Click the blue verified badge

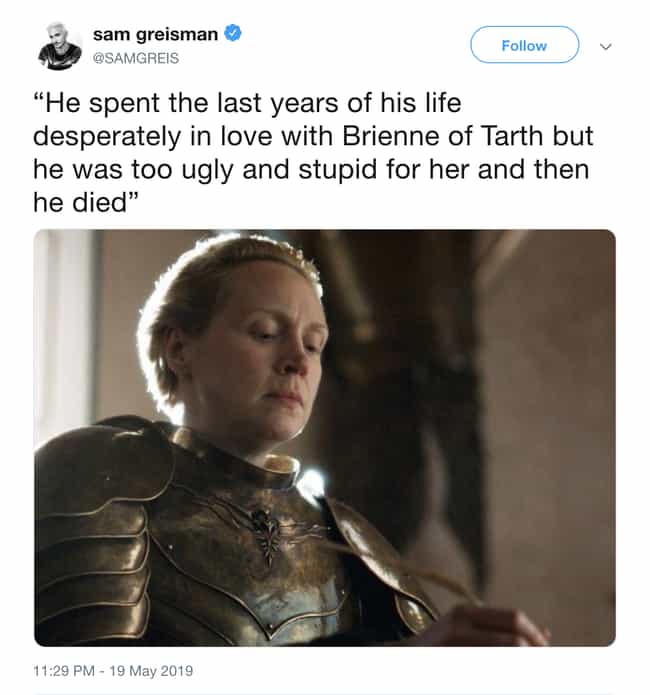233,33
